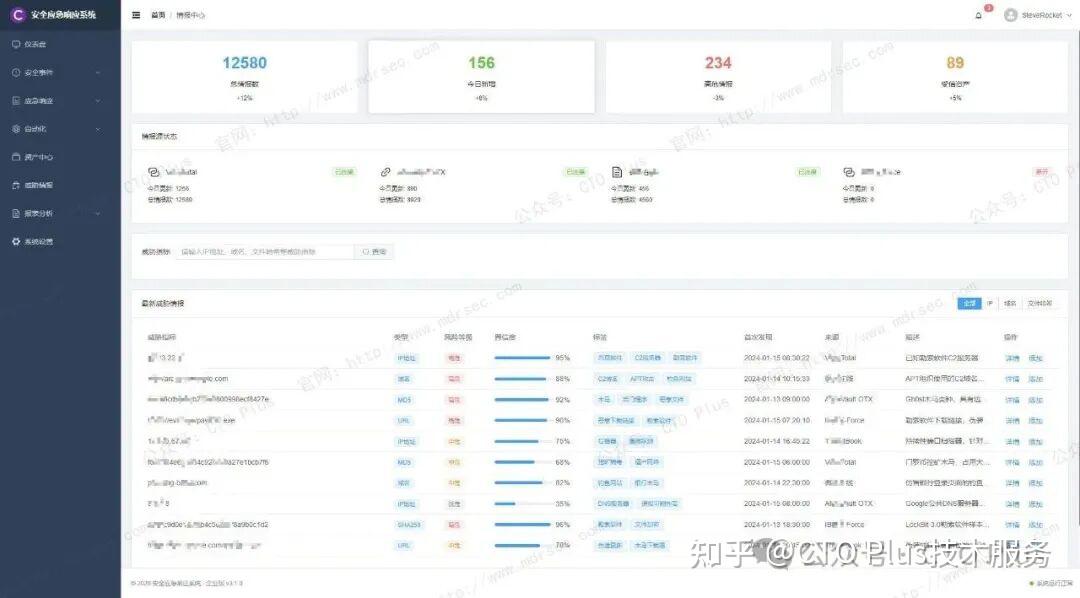Click 添加 for the 96% confidence row
Image resolution: width=1080 pixels, height=598 pixels.
(x=1035, y=525)
